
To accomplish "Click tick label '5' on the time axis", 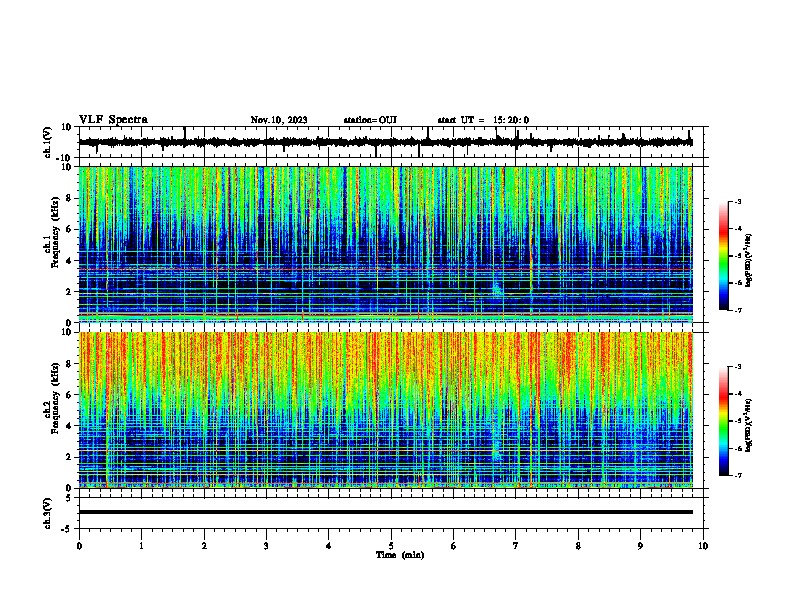I will pyautogui.click(x=391, y=546).
